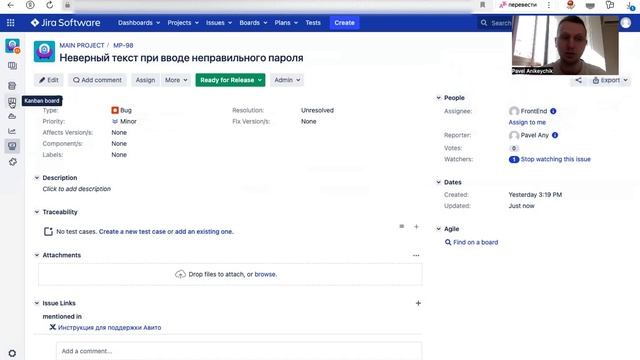Image resolution: width=640 pixels, height=360 pixels.
Task: Collapse the Agile section
Action: tap(438, 229)
